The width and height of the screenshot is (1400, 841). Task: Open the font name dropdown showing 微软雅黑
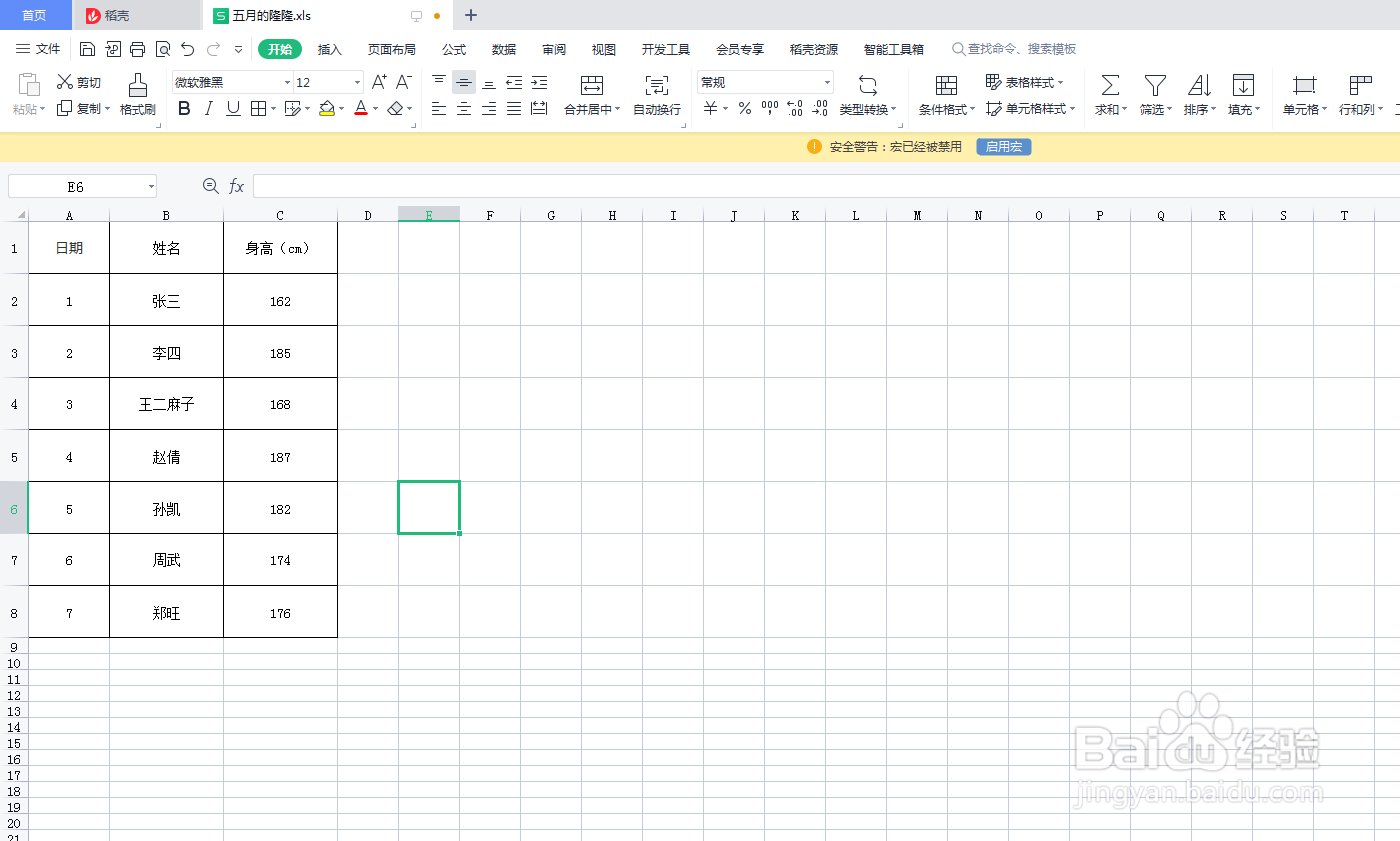pos(287,81)
